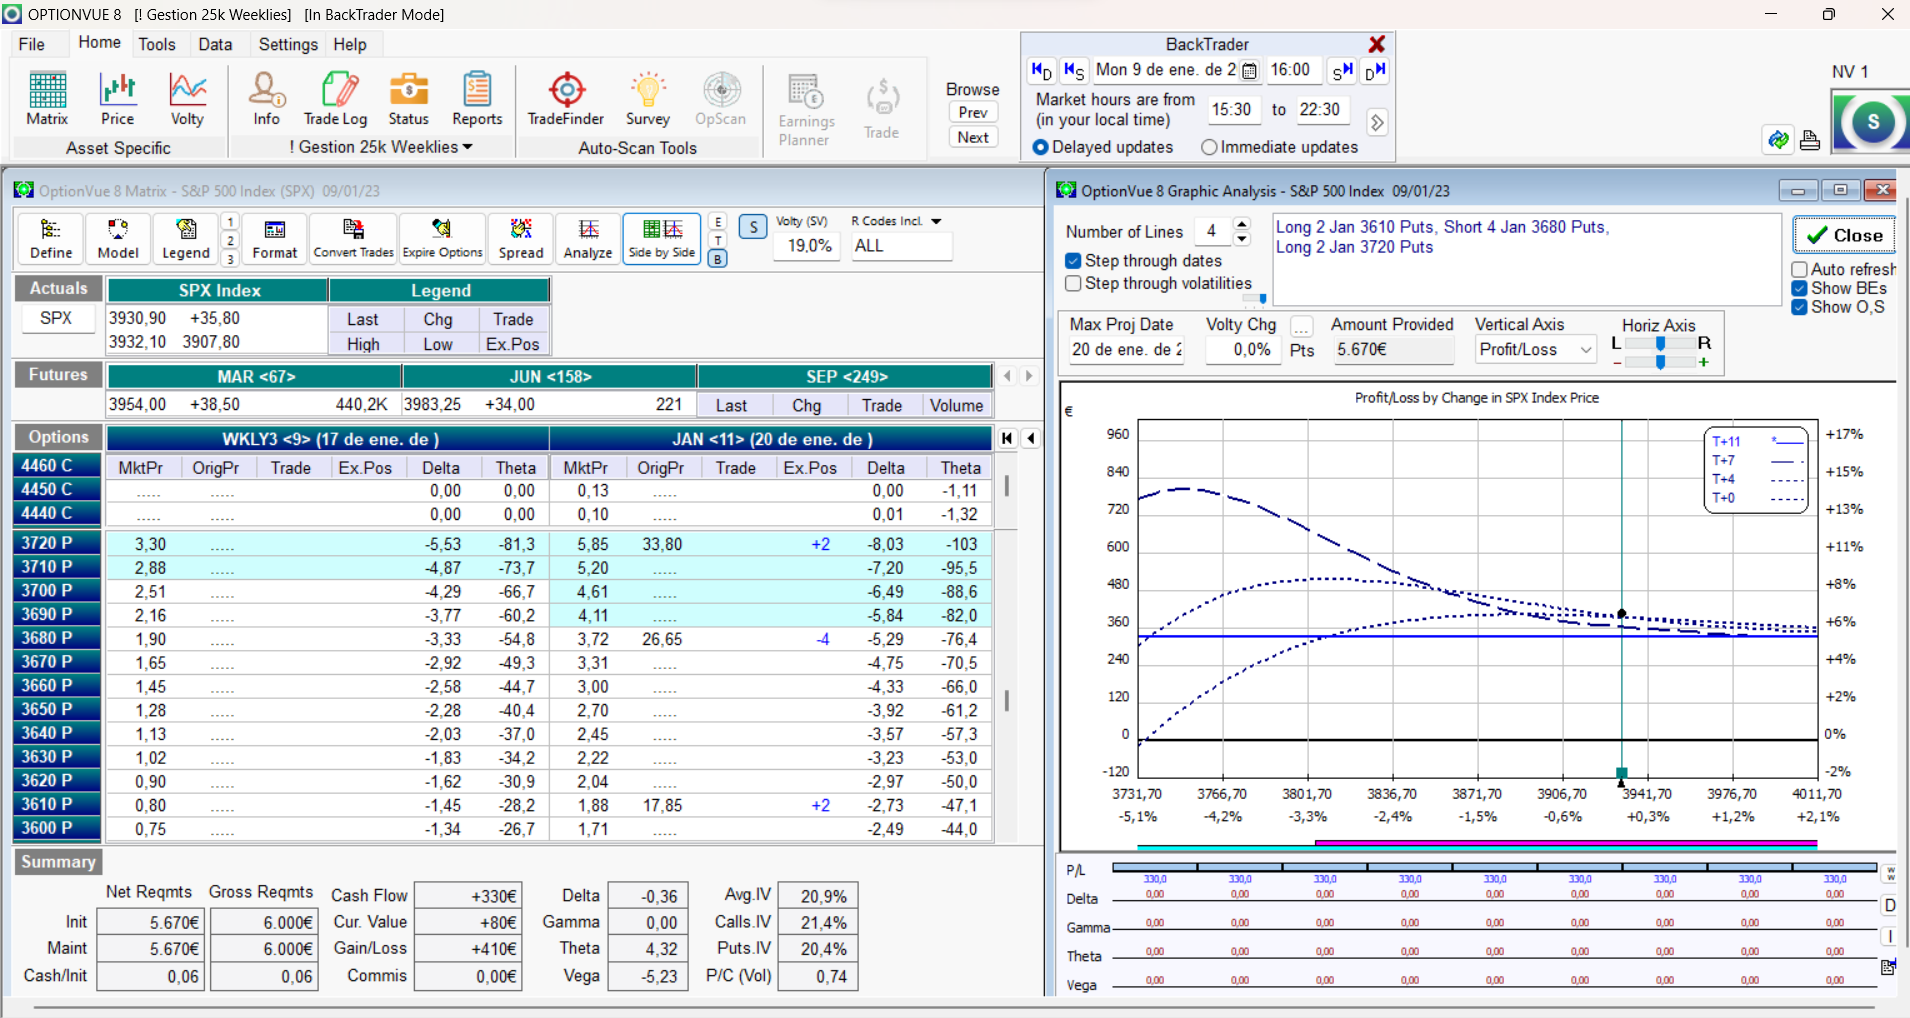Open the Analyze tool in Matrix
The width and height of the screenshot is (1910, 1018).
[x=588, y=238]
